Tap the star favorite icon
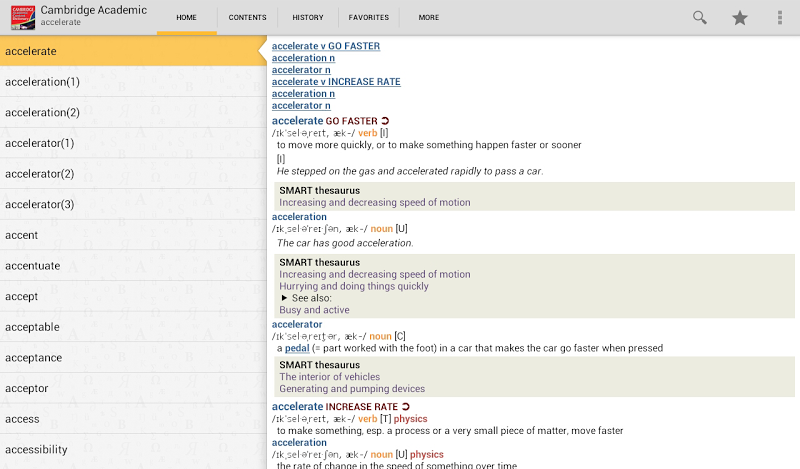The height and width of the screenshot is (469, 800). (739, 17)
